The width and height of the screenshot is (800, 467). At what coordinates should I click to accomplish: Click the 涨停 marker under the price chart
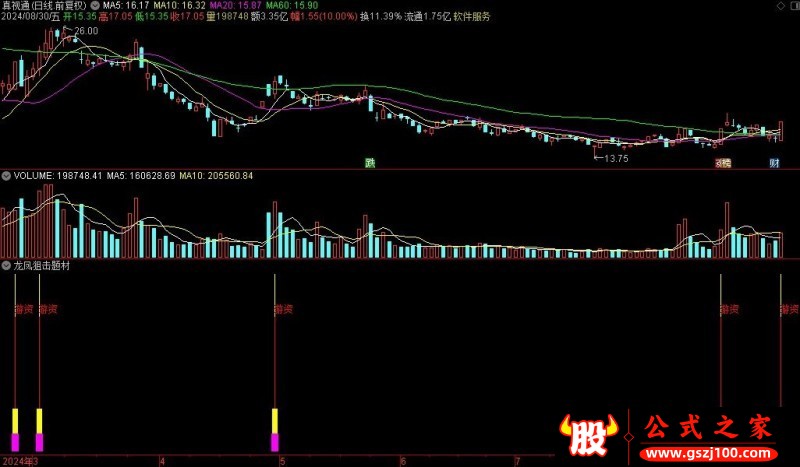723,163
